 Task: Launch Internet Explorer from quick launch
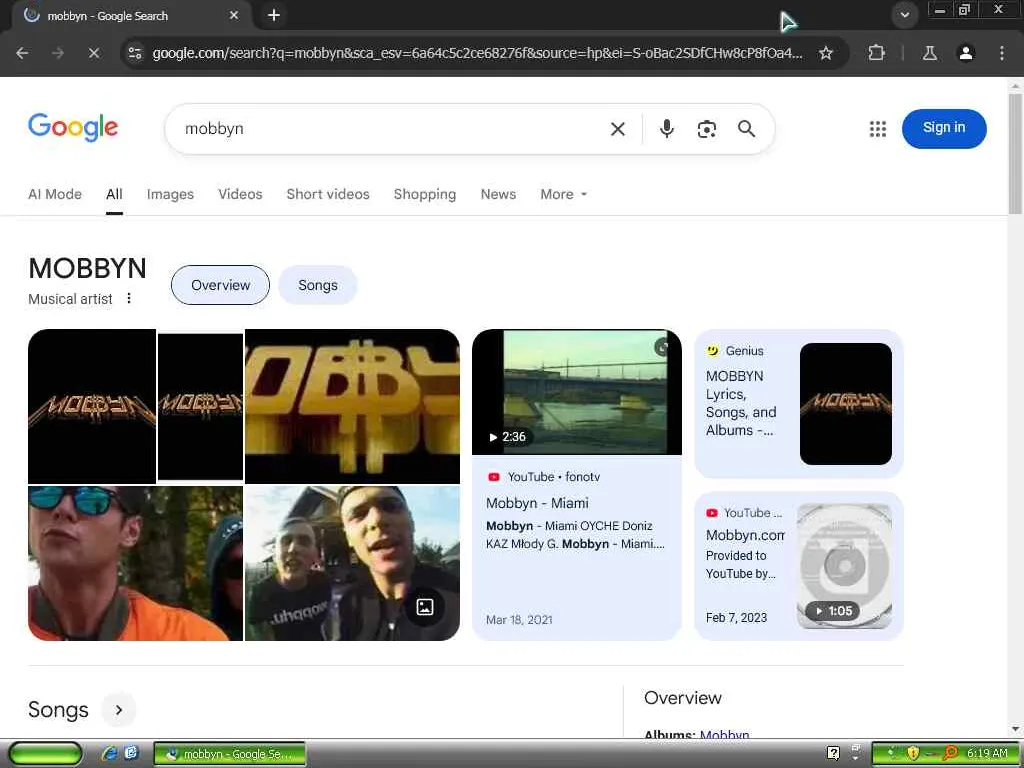click(109, 754)
